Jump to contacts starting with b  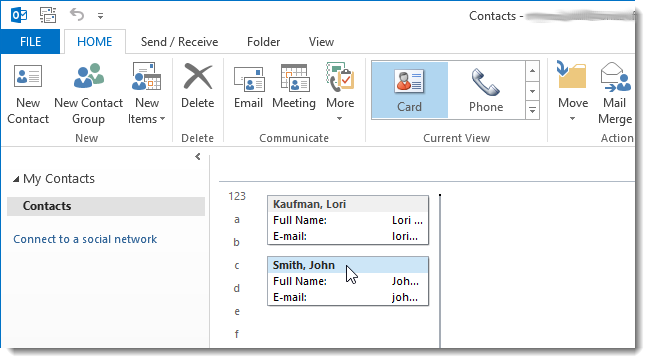pyautogui.click(x=236, y=242)
